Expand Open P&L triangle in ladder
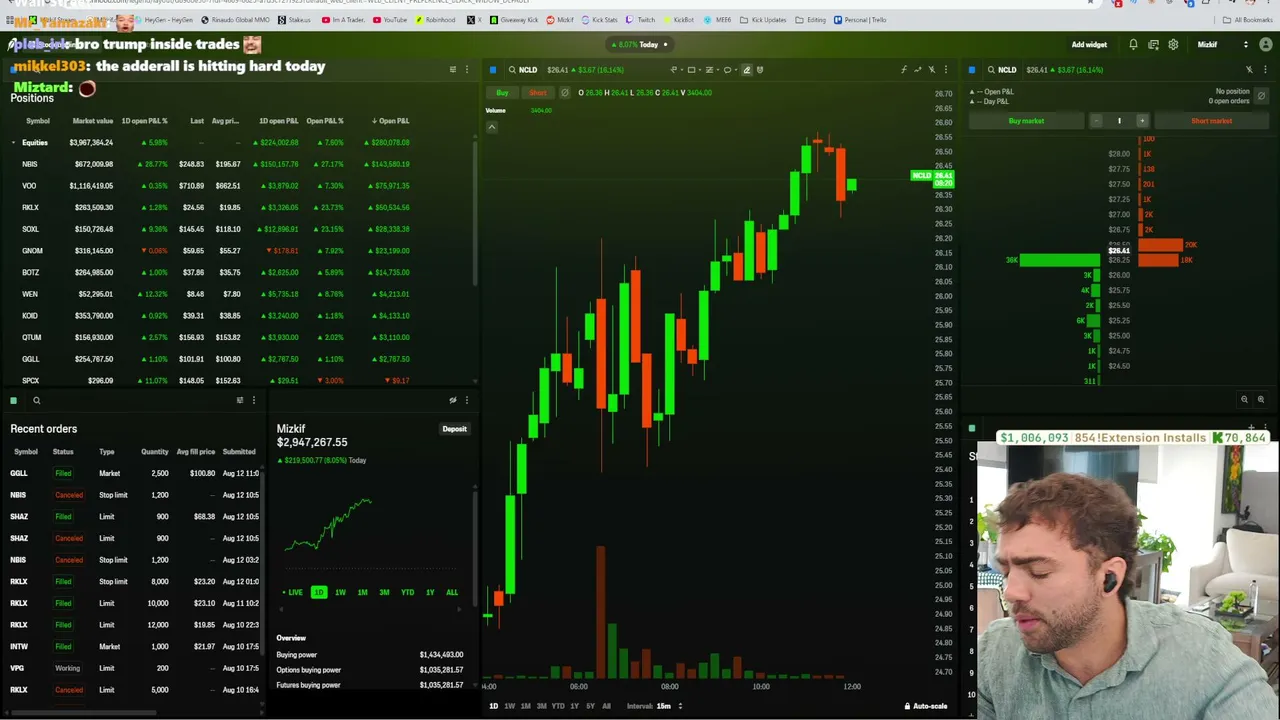 pos(972,92)
